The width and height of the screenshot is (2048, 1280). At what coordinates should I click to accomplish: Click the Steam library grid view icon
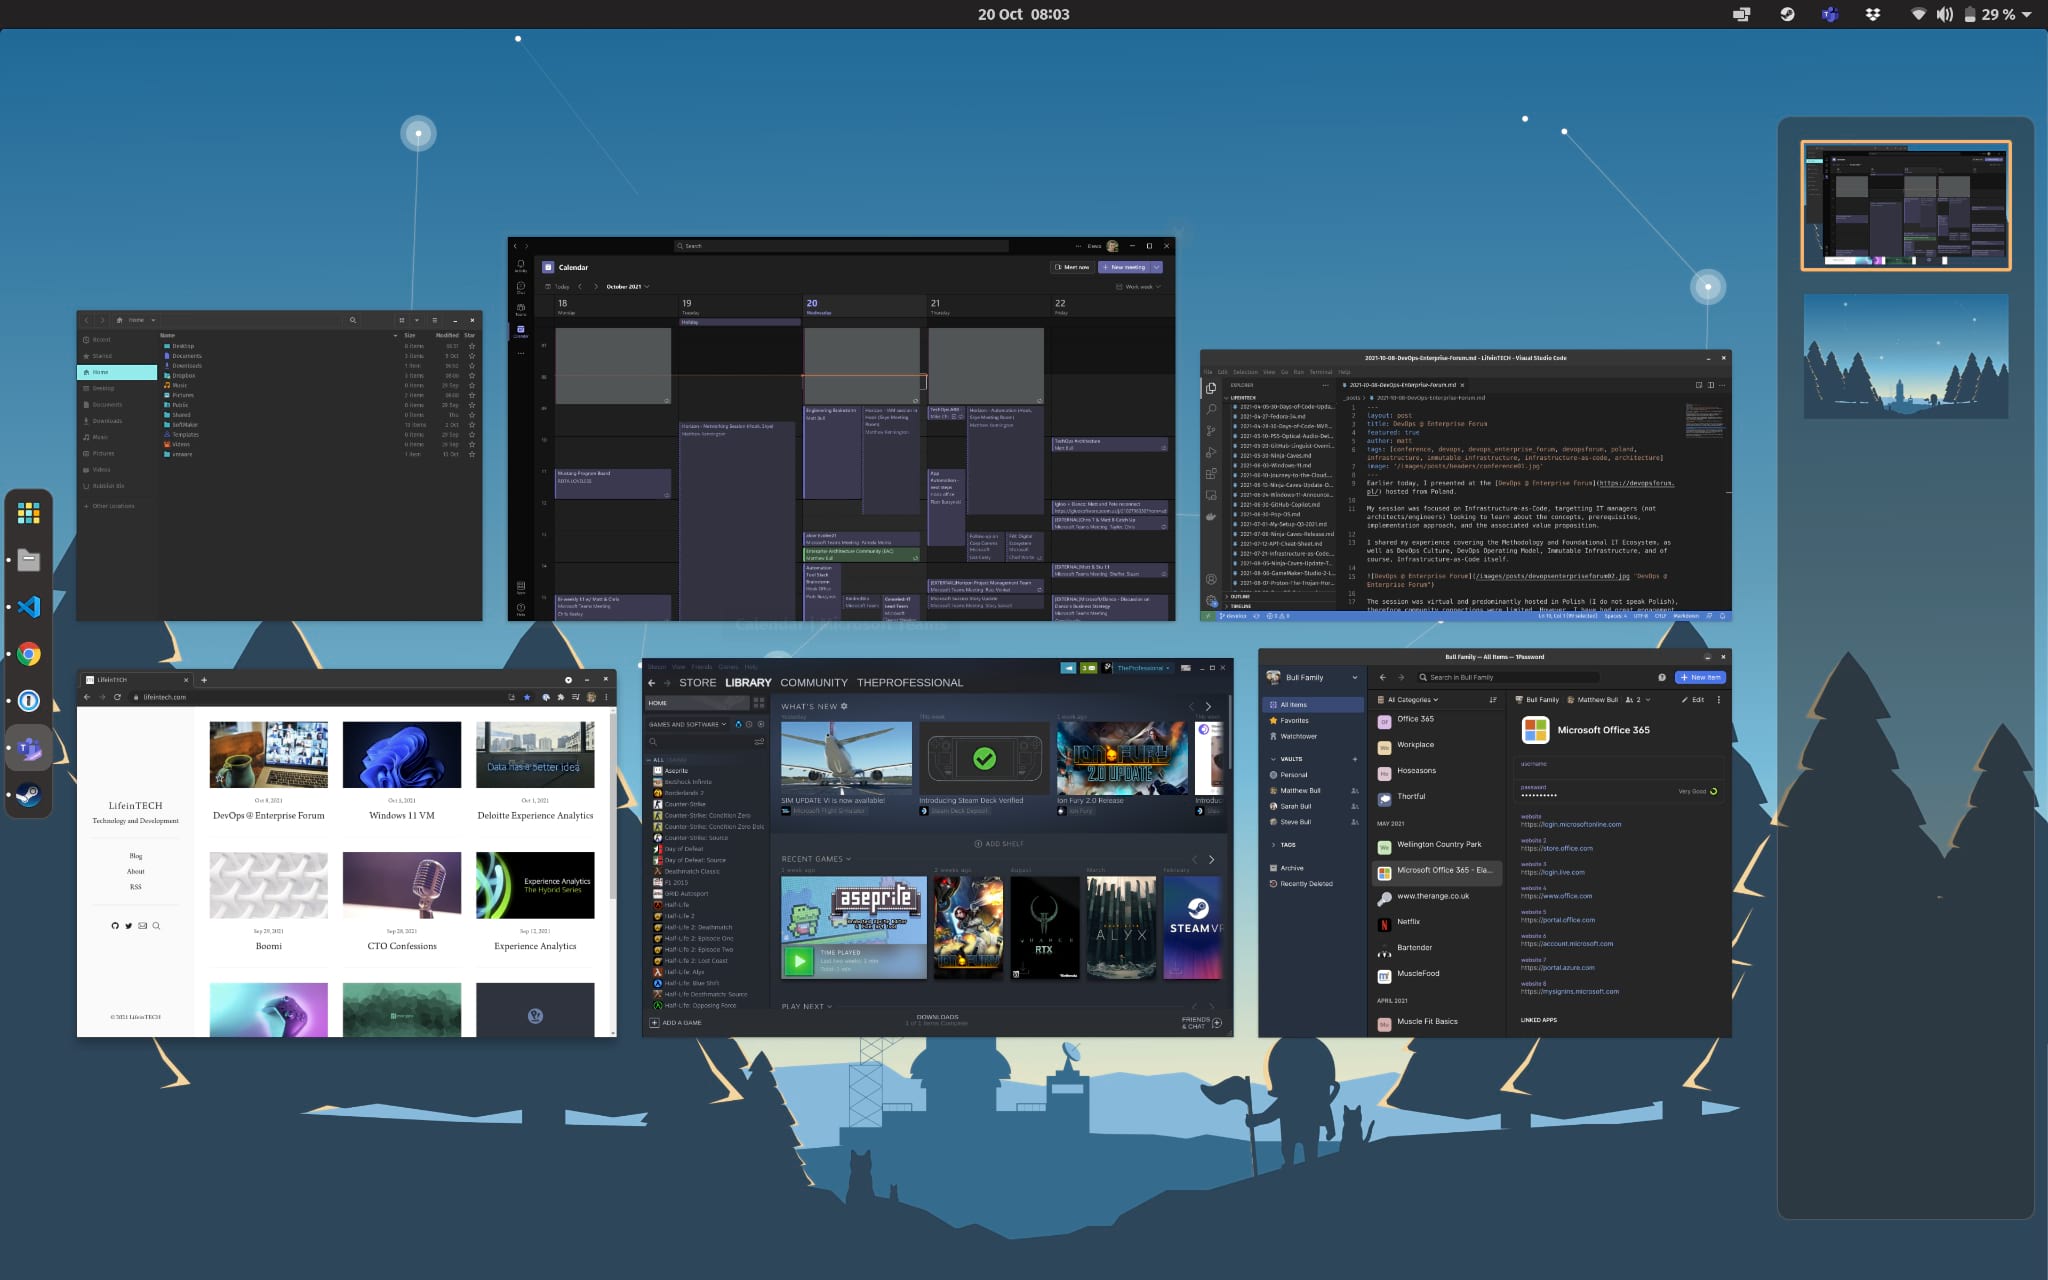pyautogui.click(x=759, y=703)
